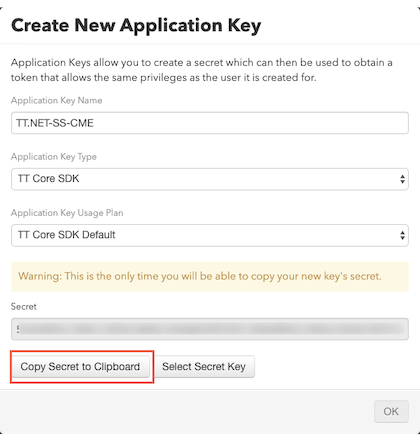420x440 pixels.
Task: Click the Application Key Name label
Action: [57, 100]
